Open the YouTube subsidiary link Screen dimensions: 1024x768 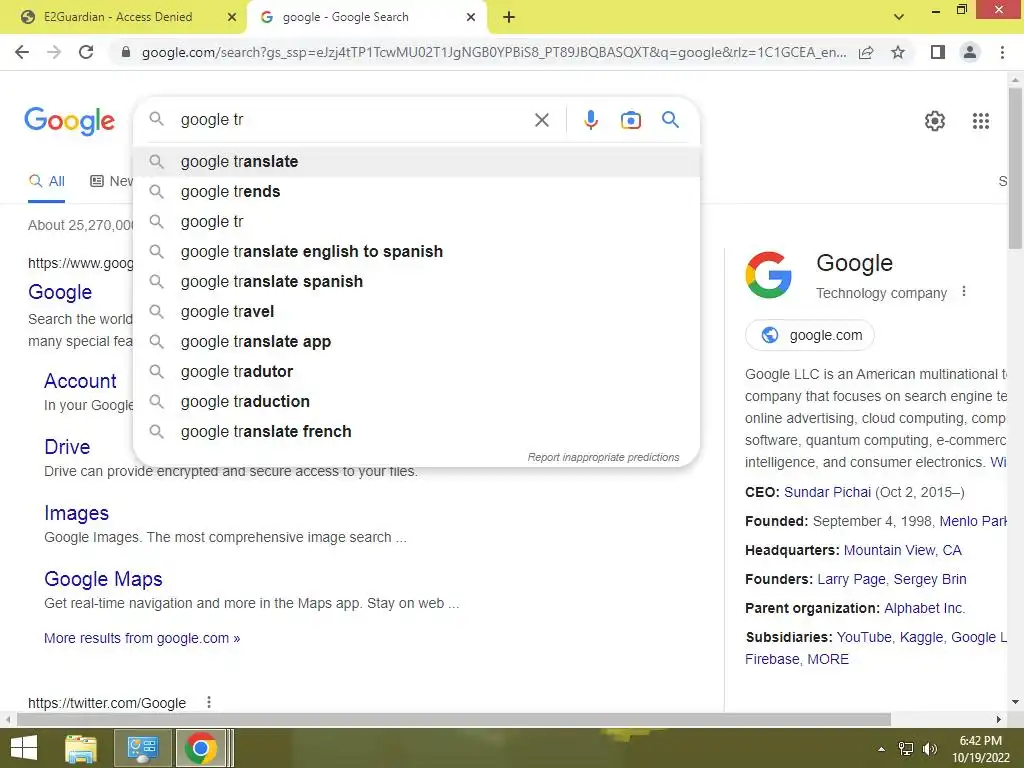pyautogui.click(x=863, y=637)
